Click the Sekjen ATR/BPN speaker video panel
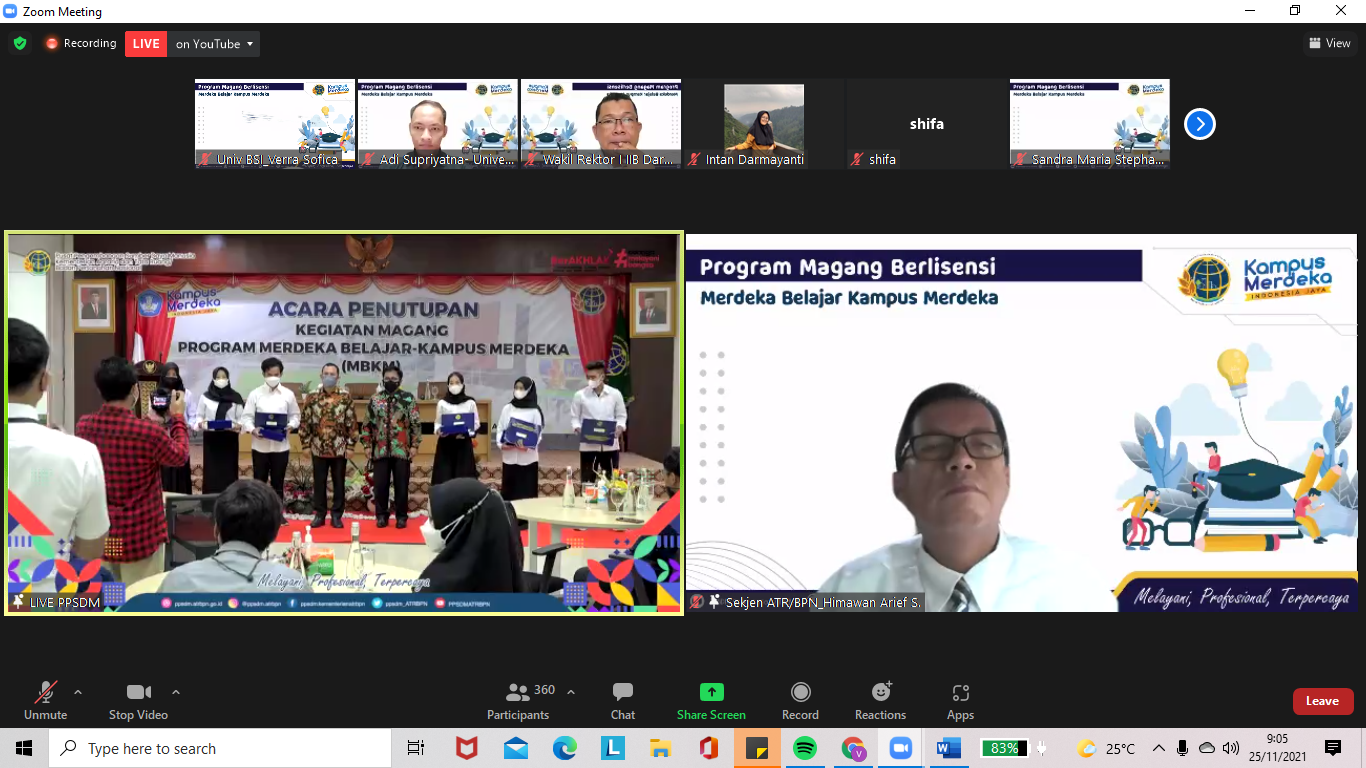Screen dimensions: 1366x768 (x=1021, y=423)
